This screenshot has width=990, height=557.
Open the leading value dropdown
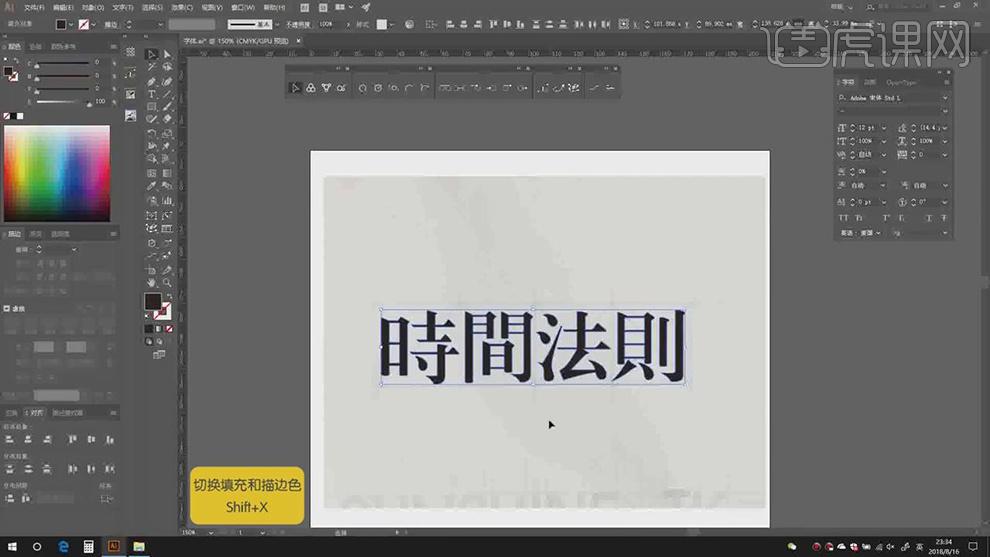tap(945, 128)
